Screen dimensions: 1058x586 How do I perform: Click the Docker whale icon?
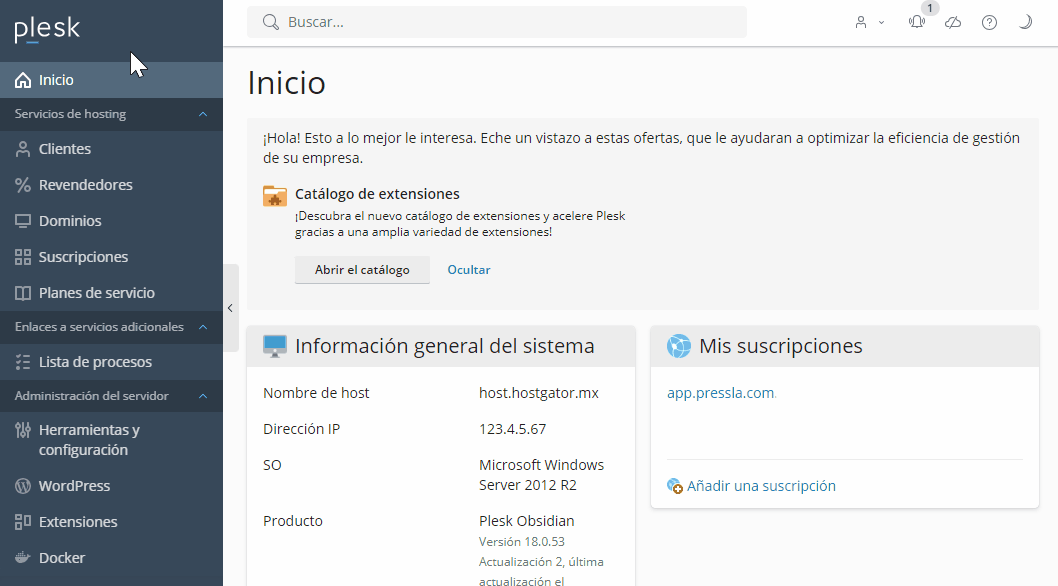[x=23, y=558]
